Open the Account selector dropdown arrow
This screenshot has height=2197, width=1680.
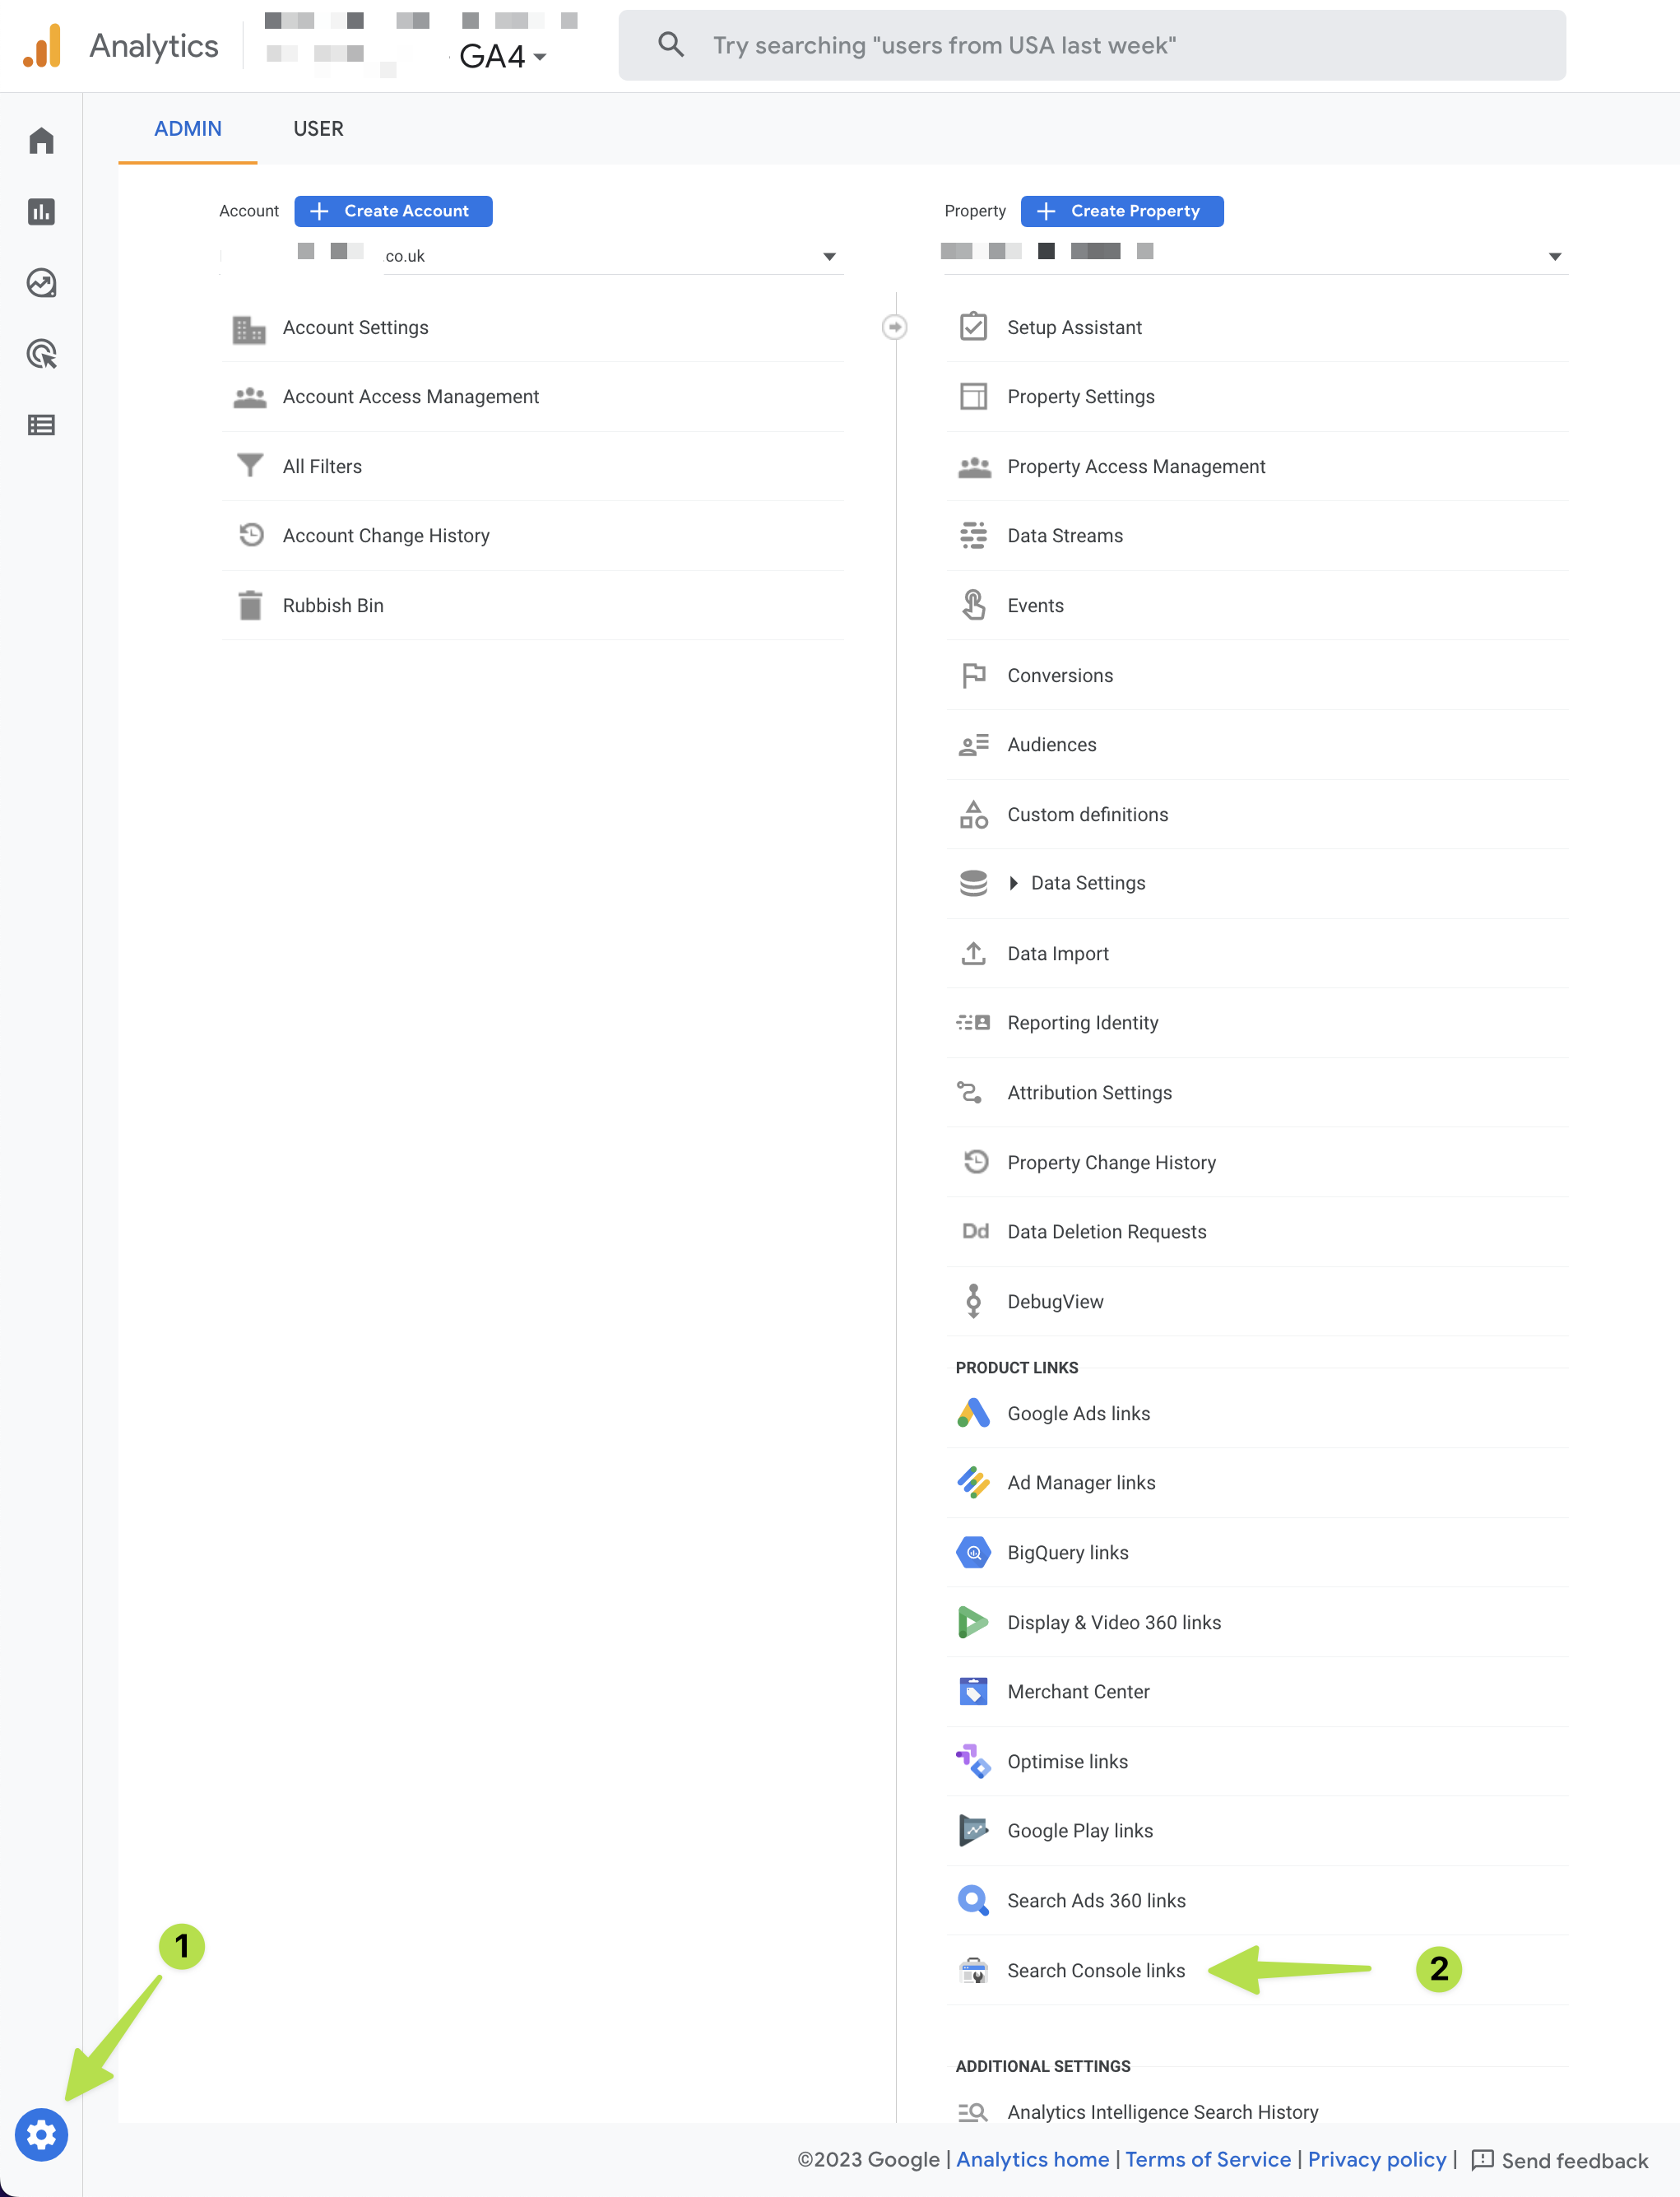coord(829,257)
